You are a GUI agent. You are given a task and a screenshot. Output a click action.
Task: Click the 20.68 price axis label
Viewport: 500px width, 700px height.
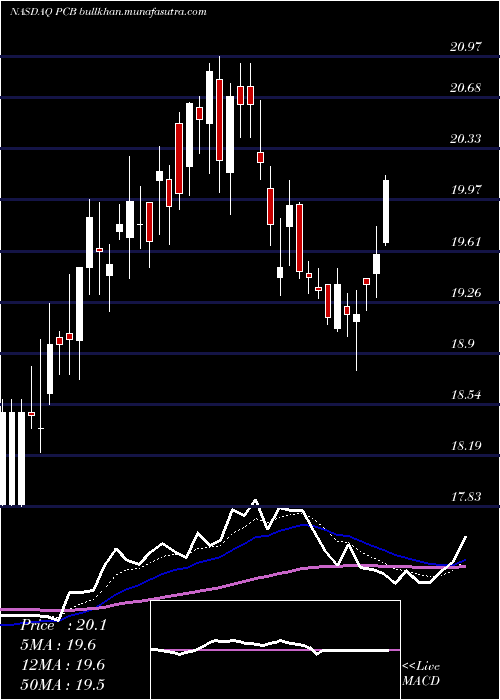click(466, 88)
